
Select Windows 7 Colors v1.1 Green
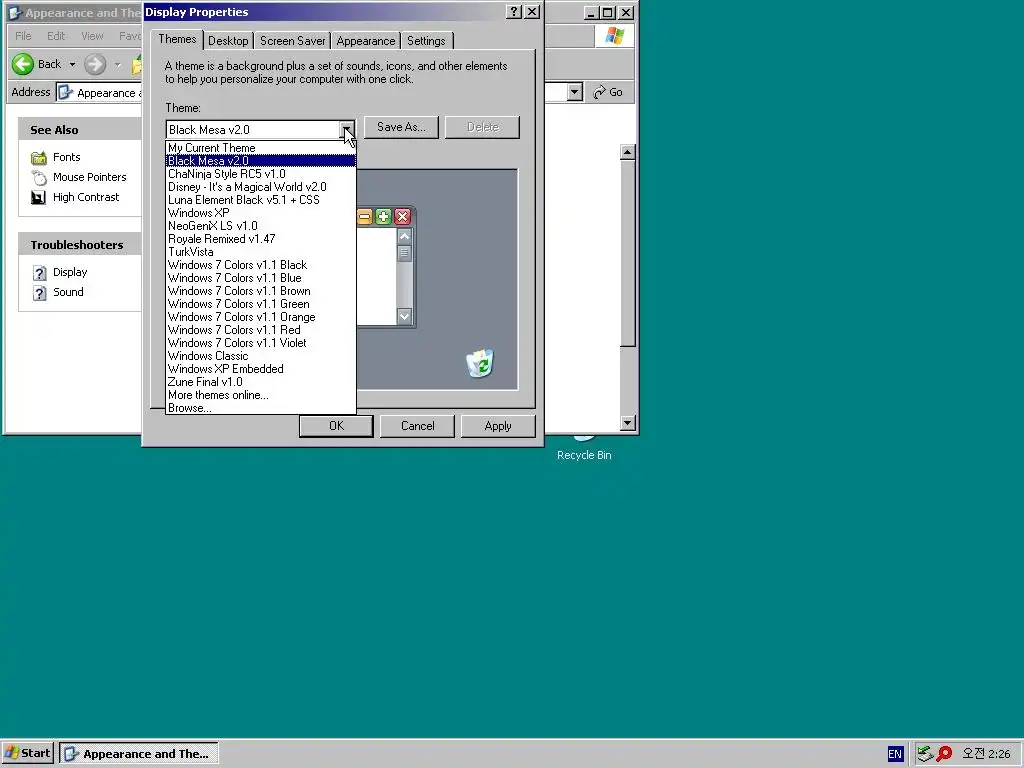261,304
